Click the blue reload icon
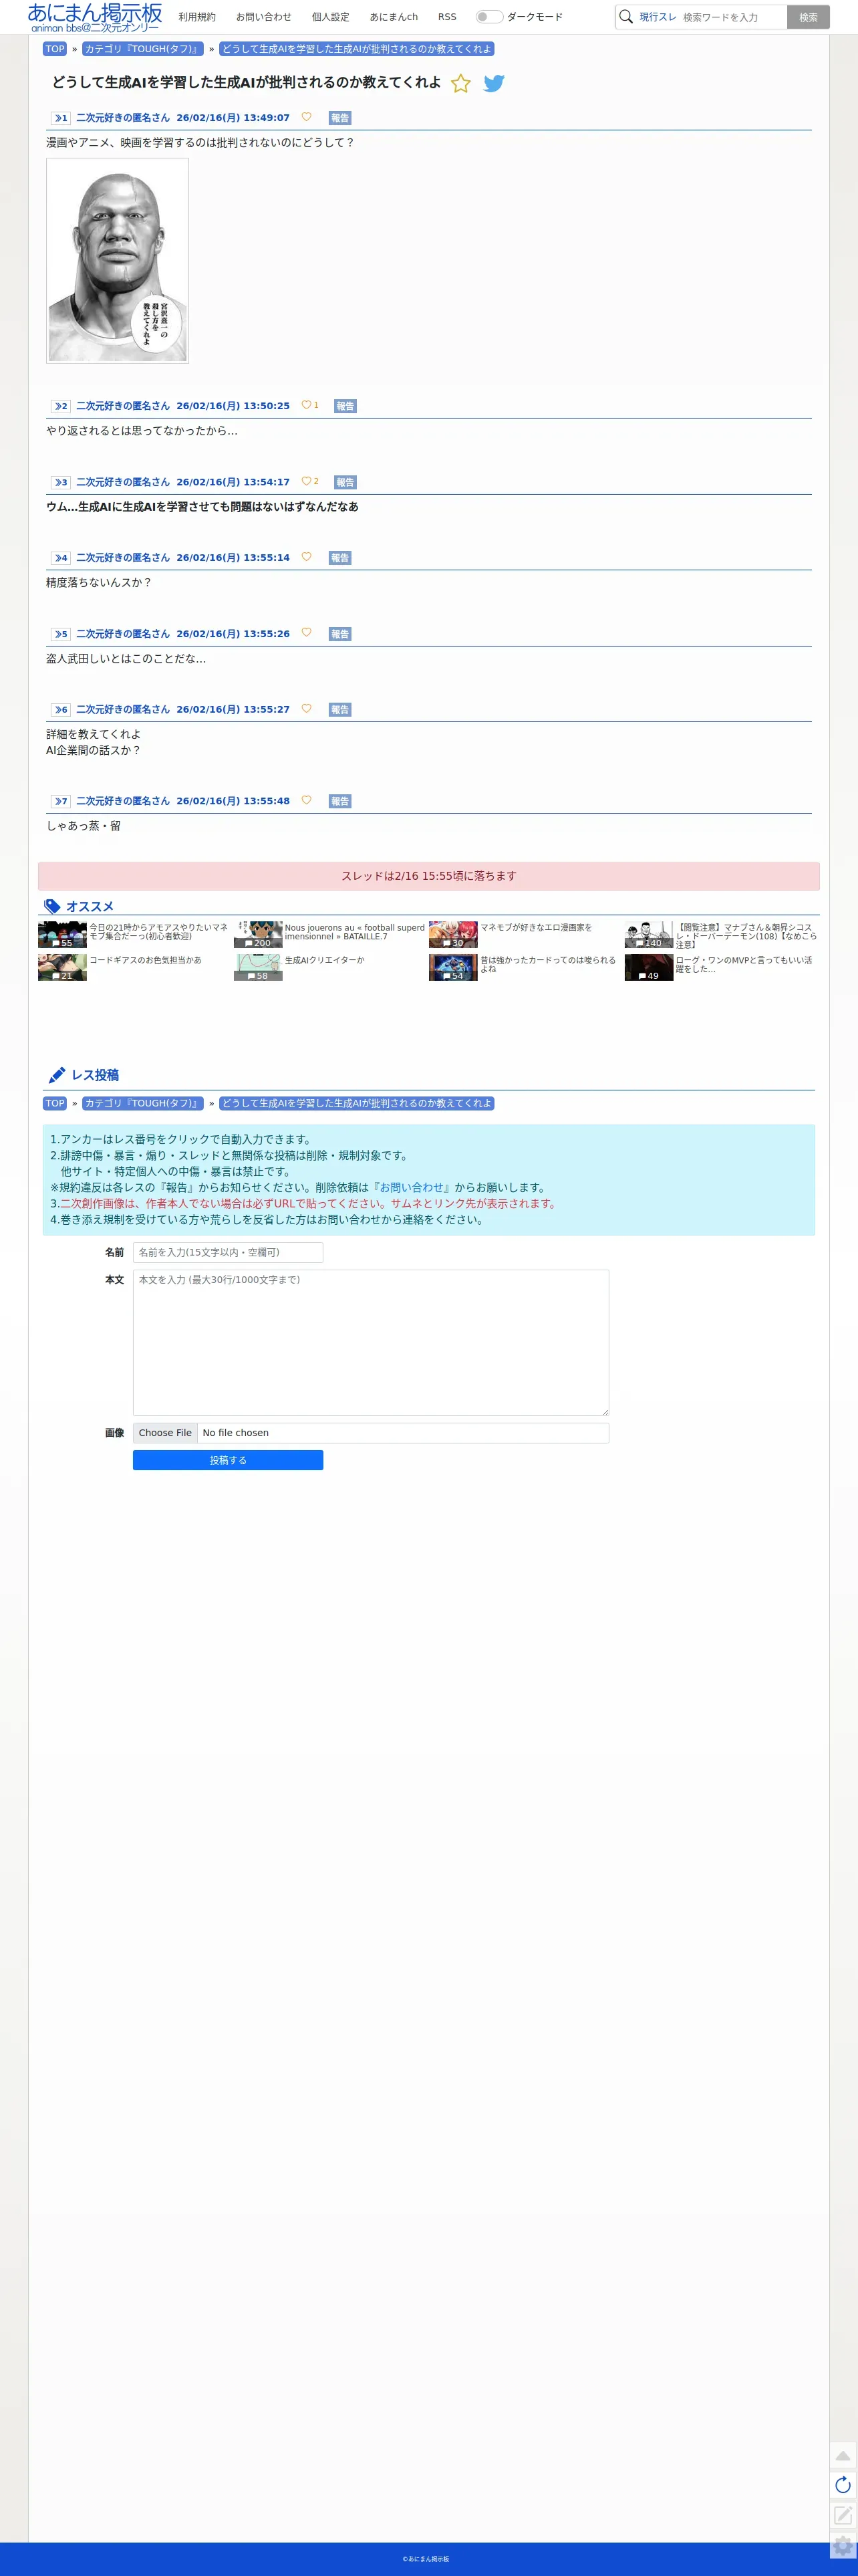 [x=843, y=2485]
